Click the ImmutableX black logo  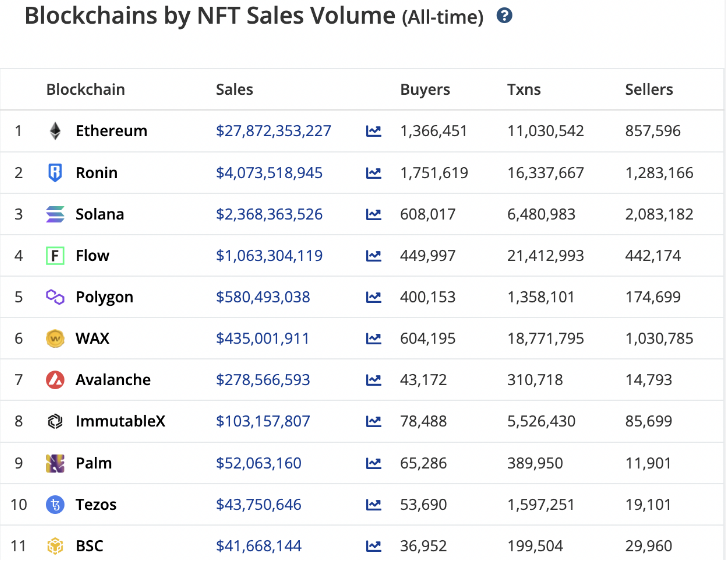(55, 421)
